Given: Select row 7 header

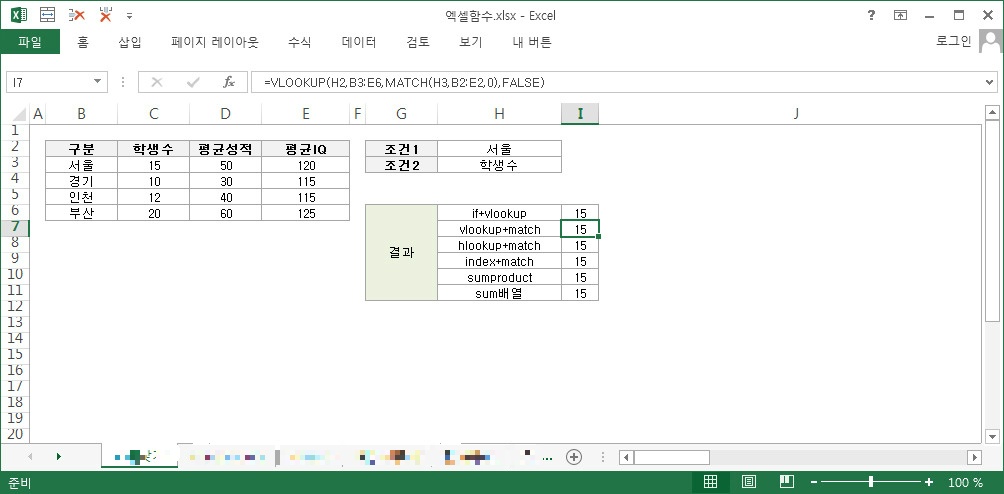Looking at the screenshot, I should (15, 228).
